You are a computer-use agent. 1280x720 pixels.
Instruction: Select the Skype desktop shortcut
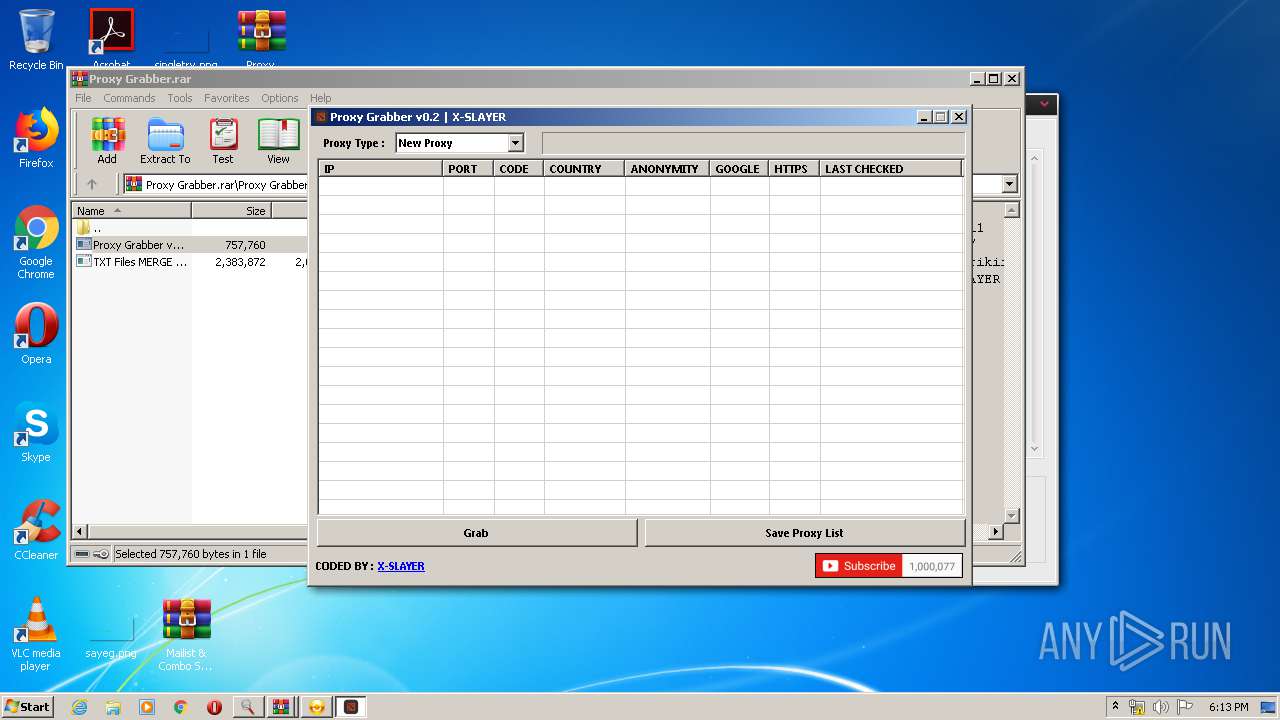point(36,432)
